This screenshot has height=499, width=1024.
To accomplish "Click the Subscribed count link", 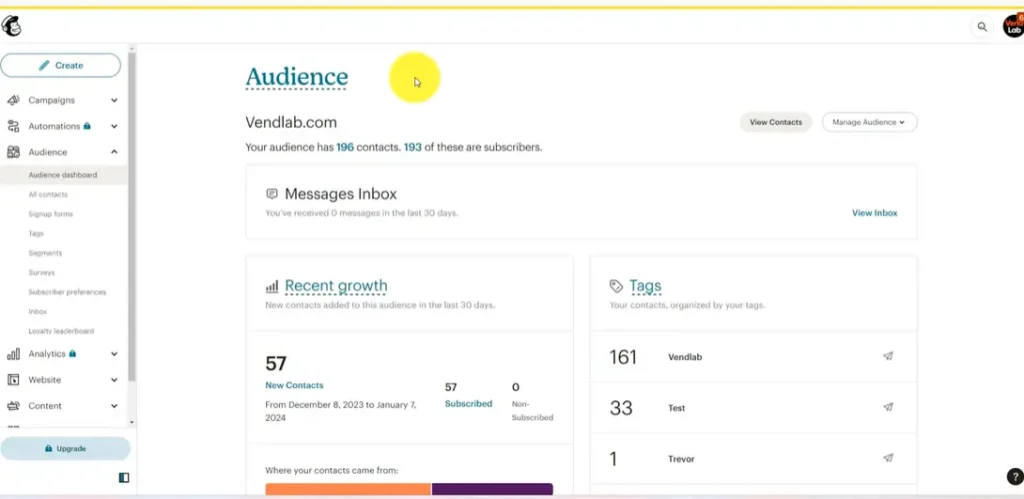I will 468,404.
